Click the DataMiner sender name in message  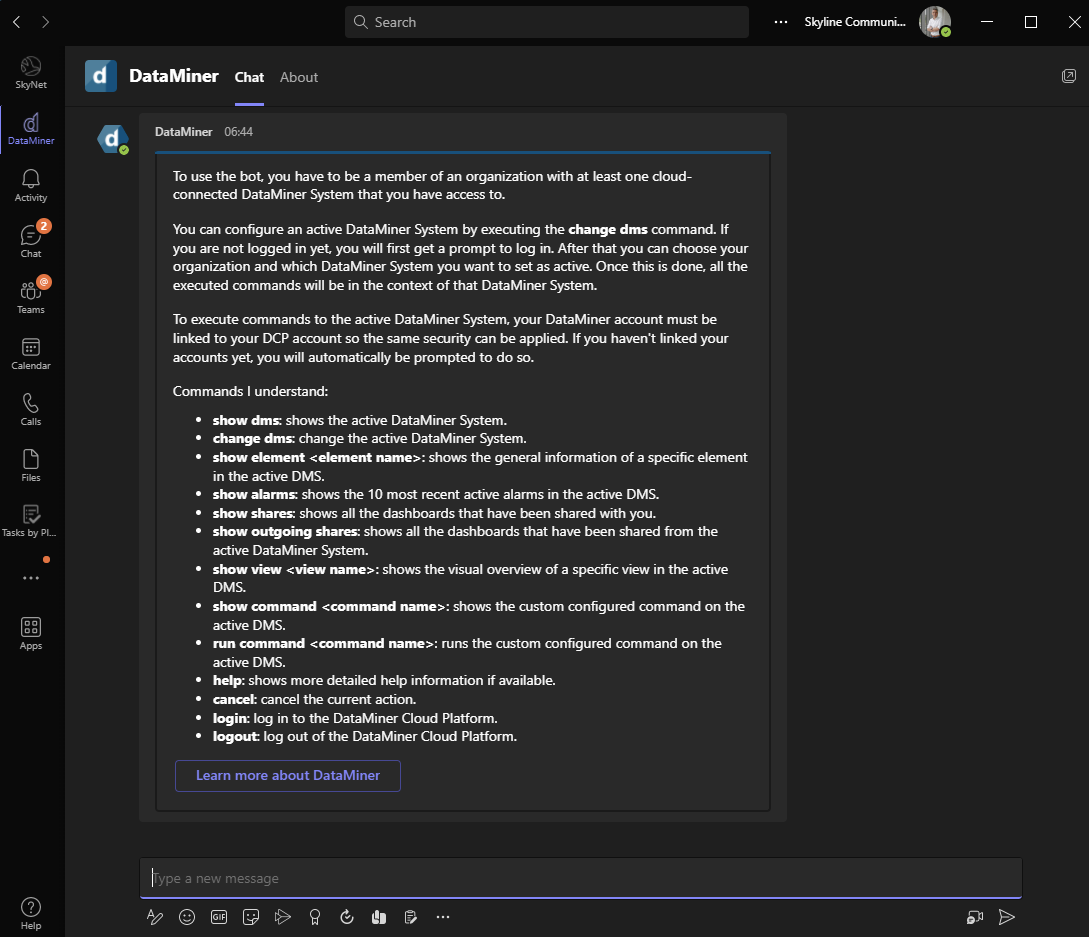click(x=183, y=132)
